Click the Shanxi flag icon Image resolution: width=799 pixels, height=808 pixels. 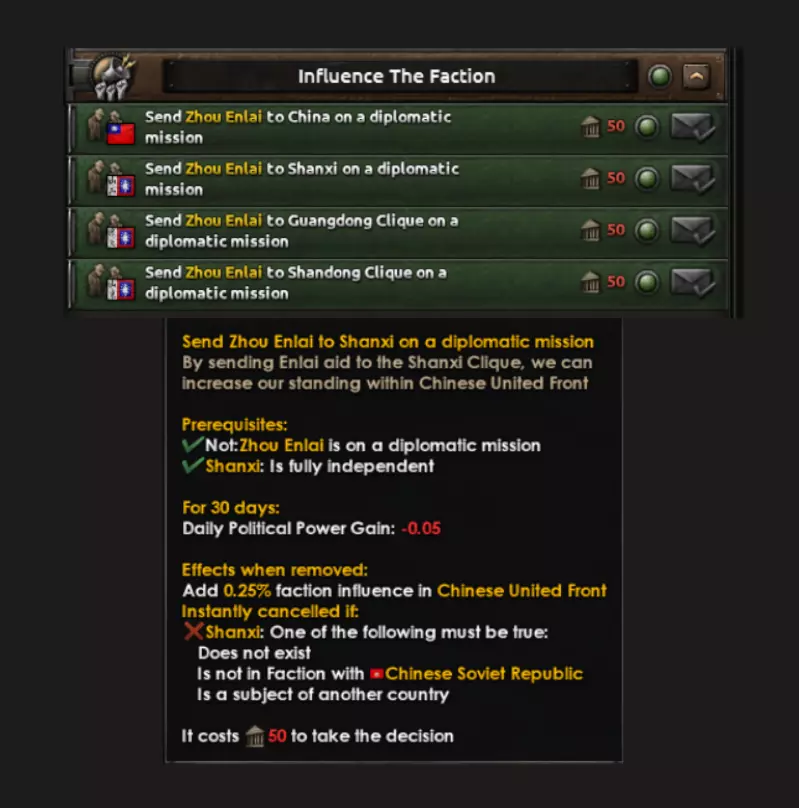click(x=121, y=186)
